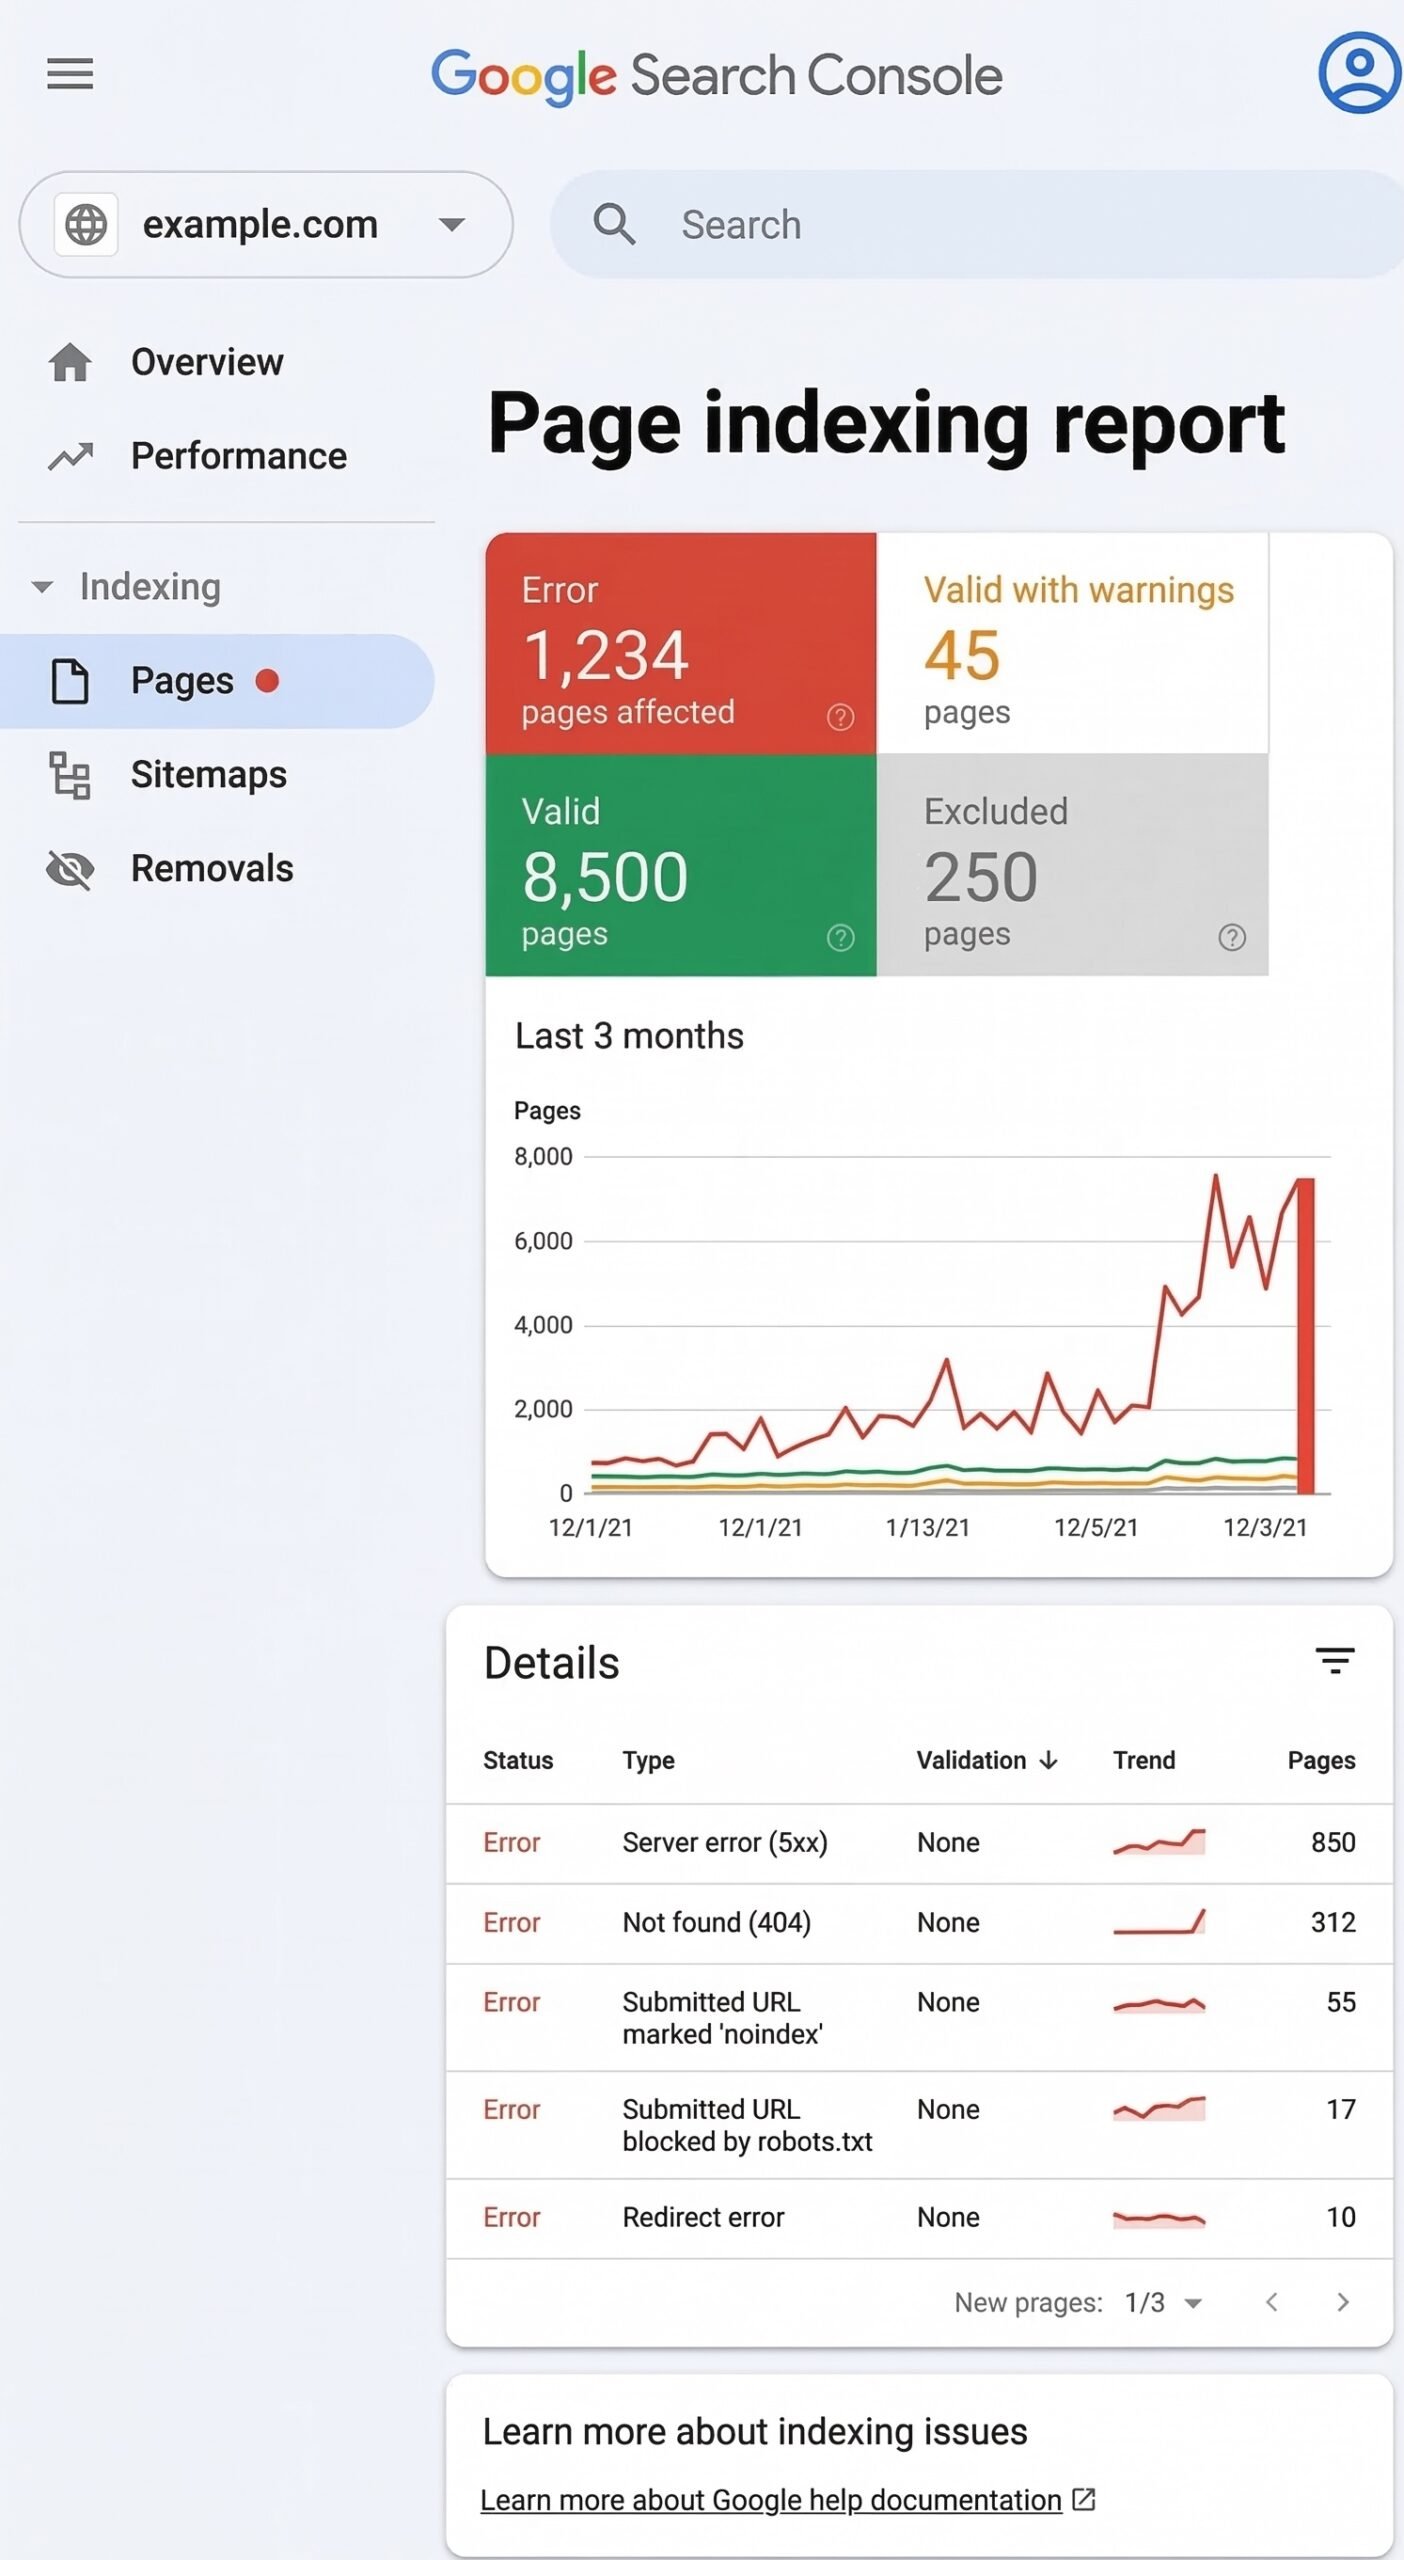
Task: Click help icon on Valid tile
Action: point(840,937)
